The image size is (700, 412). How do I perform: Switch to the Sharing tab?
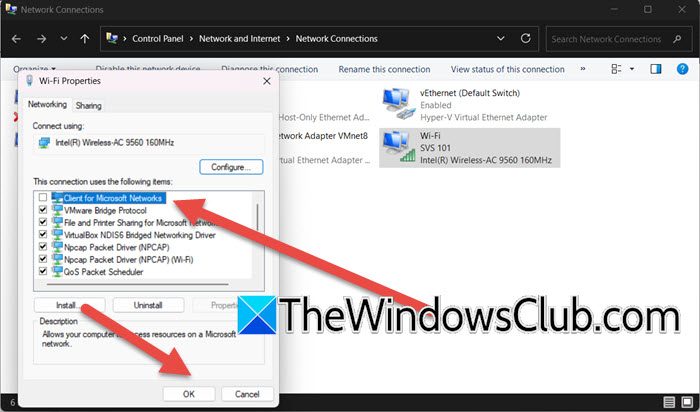pyautogui.click(x=88, y=105)
